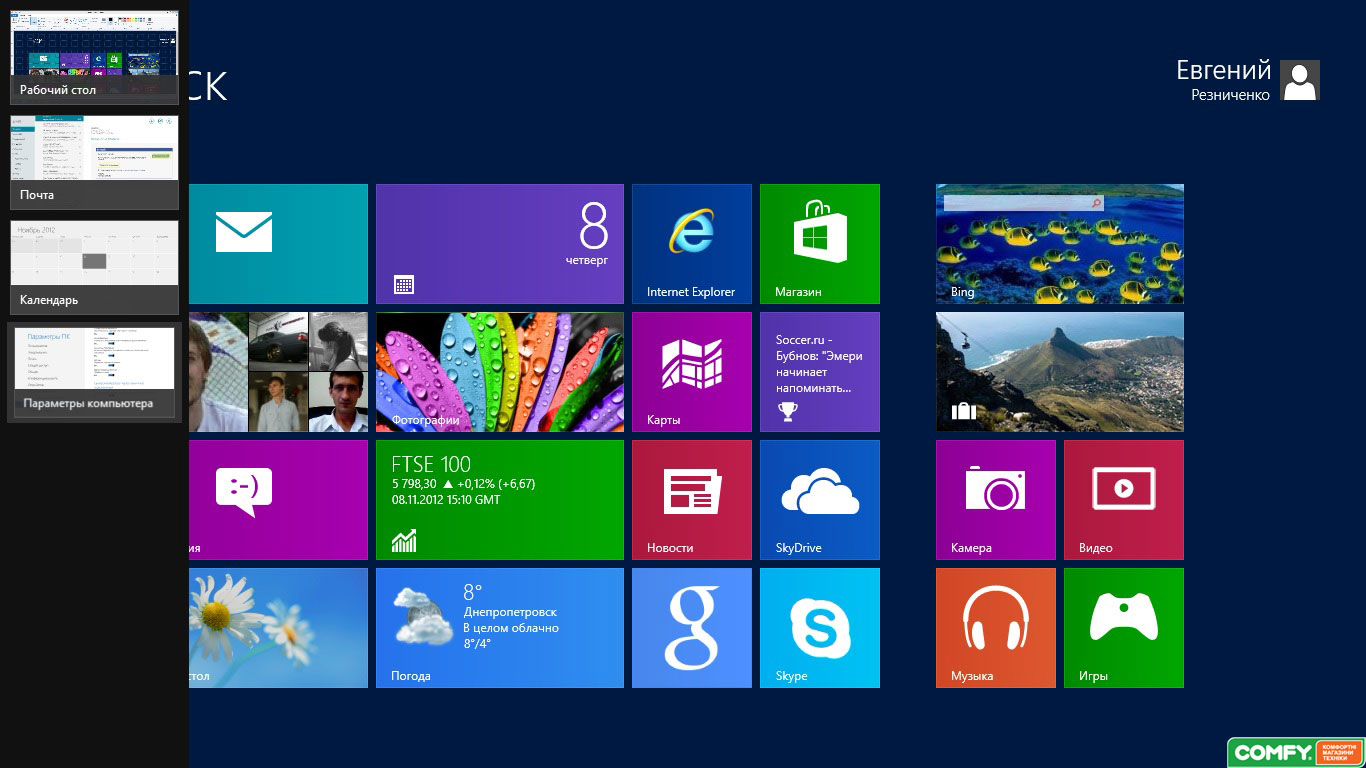Launch the Skype tile
Screen dimensions: 1366x768
tap(820, 628)
